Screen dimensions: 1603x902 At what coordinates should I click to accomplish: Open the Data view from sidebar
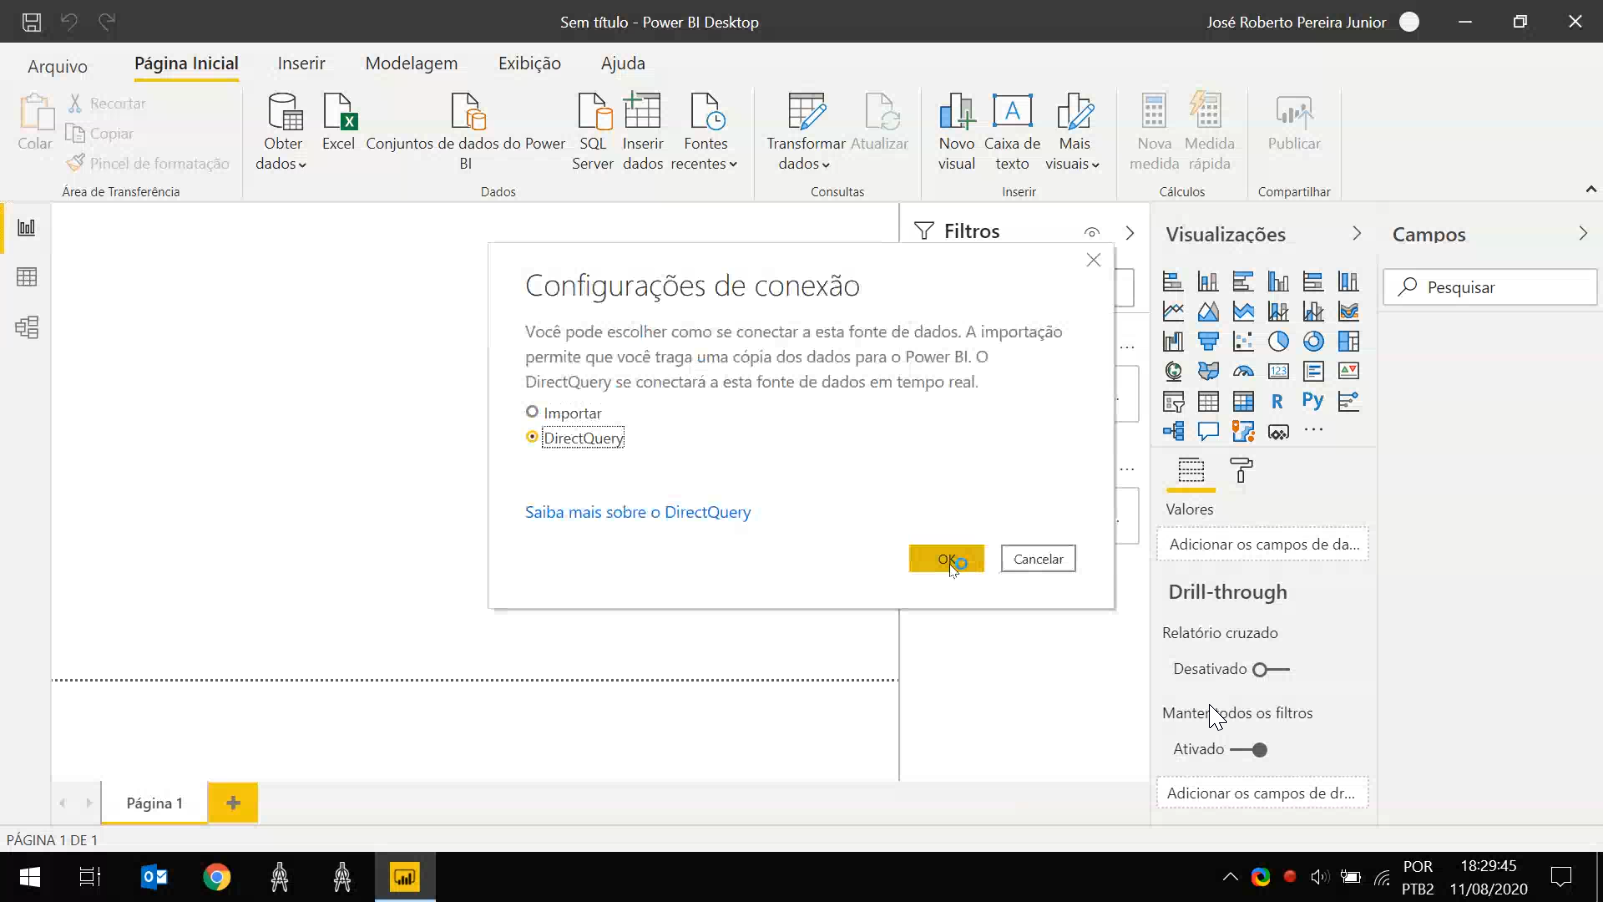27,277
